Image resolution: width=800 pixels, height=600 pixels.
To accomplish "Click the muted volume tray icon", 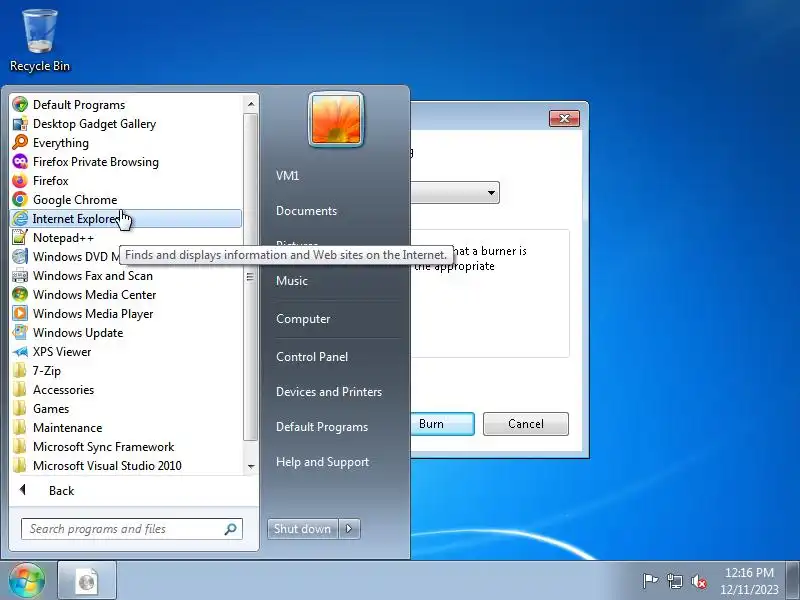I will pyautogui.click(x=699, y=581).
